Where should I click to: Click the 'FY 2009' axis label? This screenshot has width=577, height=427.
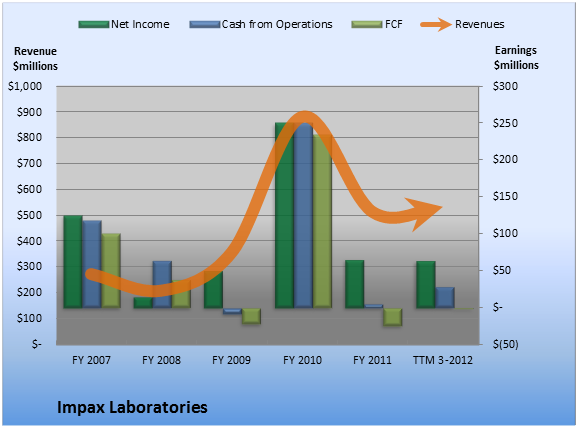click(231, 360)
